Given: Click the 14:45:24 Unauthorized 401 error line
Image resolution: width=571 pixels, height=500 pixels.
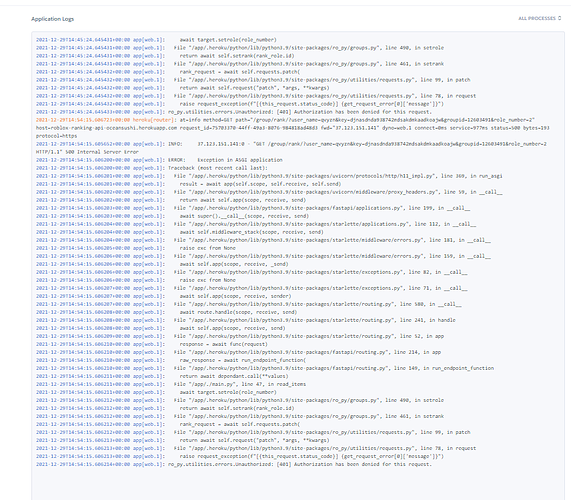Looking at the screenshot, I should [x=234, y=112].
